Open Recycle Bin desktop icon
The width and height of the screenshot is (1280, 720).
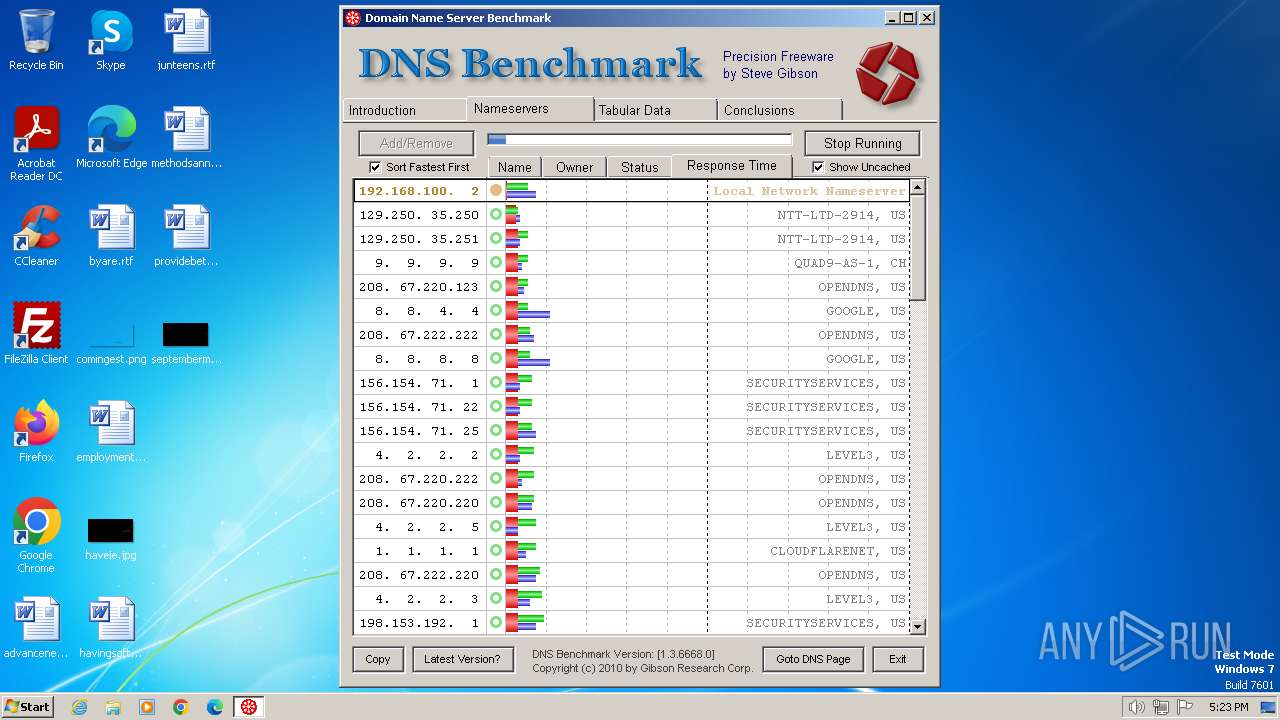tap(36, 40)
